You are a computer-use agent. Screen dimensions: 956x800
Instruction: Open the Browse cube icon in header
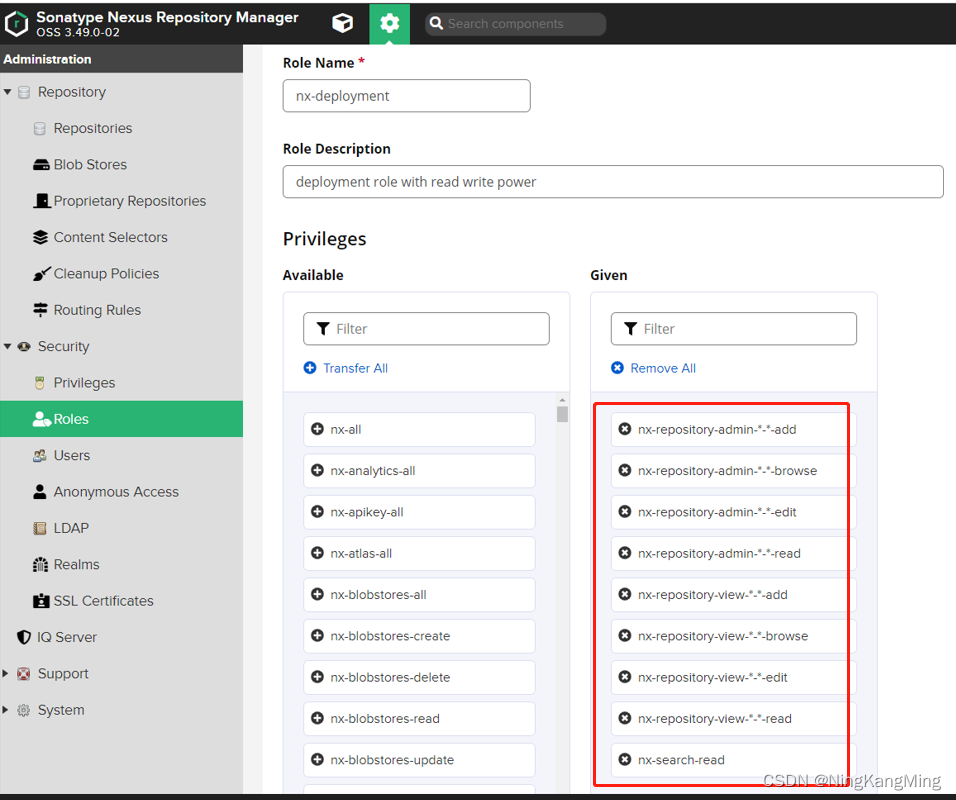(x=342, y=23)
